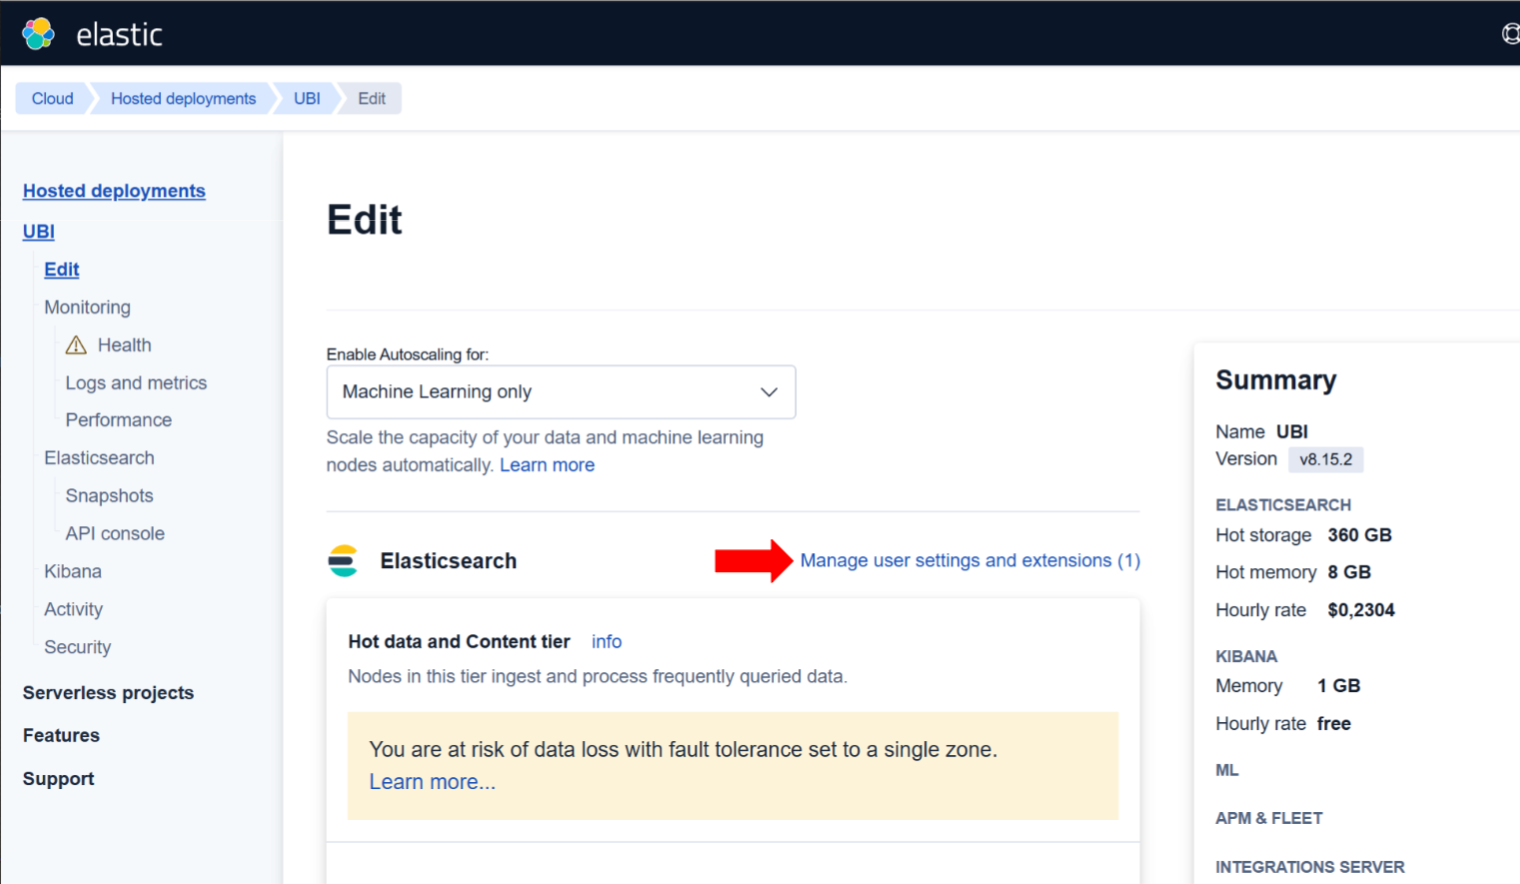This screenshot has height=884, width=1520.
Task: Go to Cloud breadcrumb
Action: pos(52,98)
